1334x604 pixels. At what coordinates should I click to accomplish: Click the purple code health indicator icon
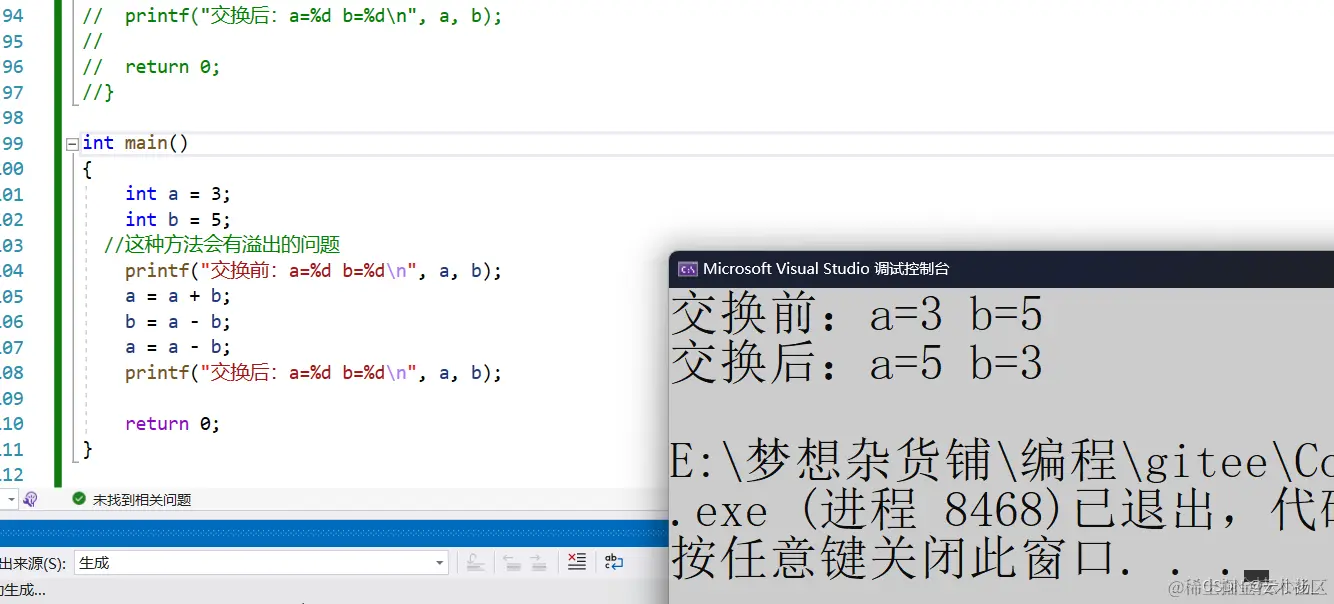(30, 500)
